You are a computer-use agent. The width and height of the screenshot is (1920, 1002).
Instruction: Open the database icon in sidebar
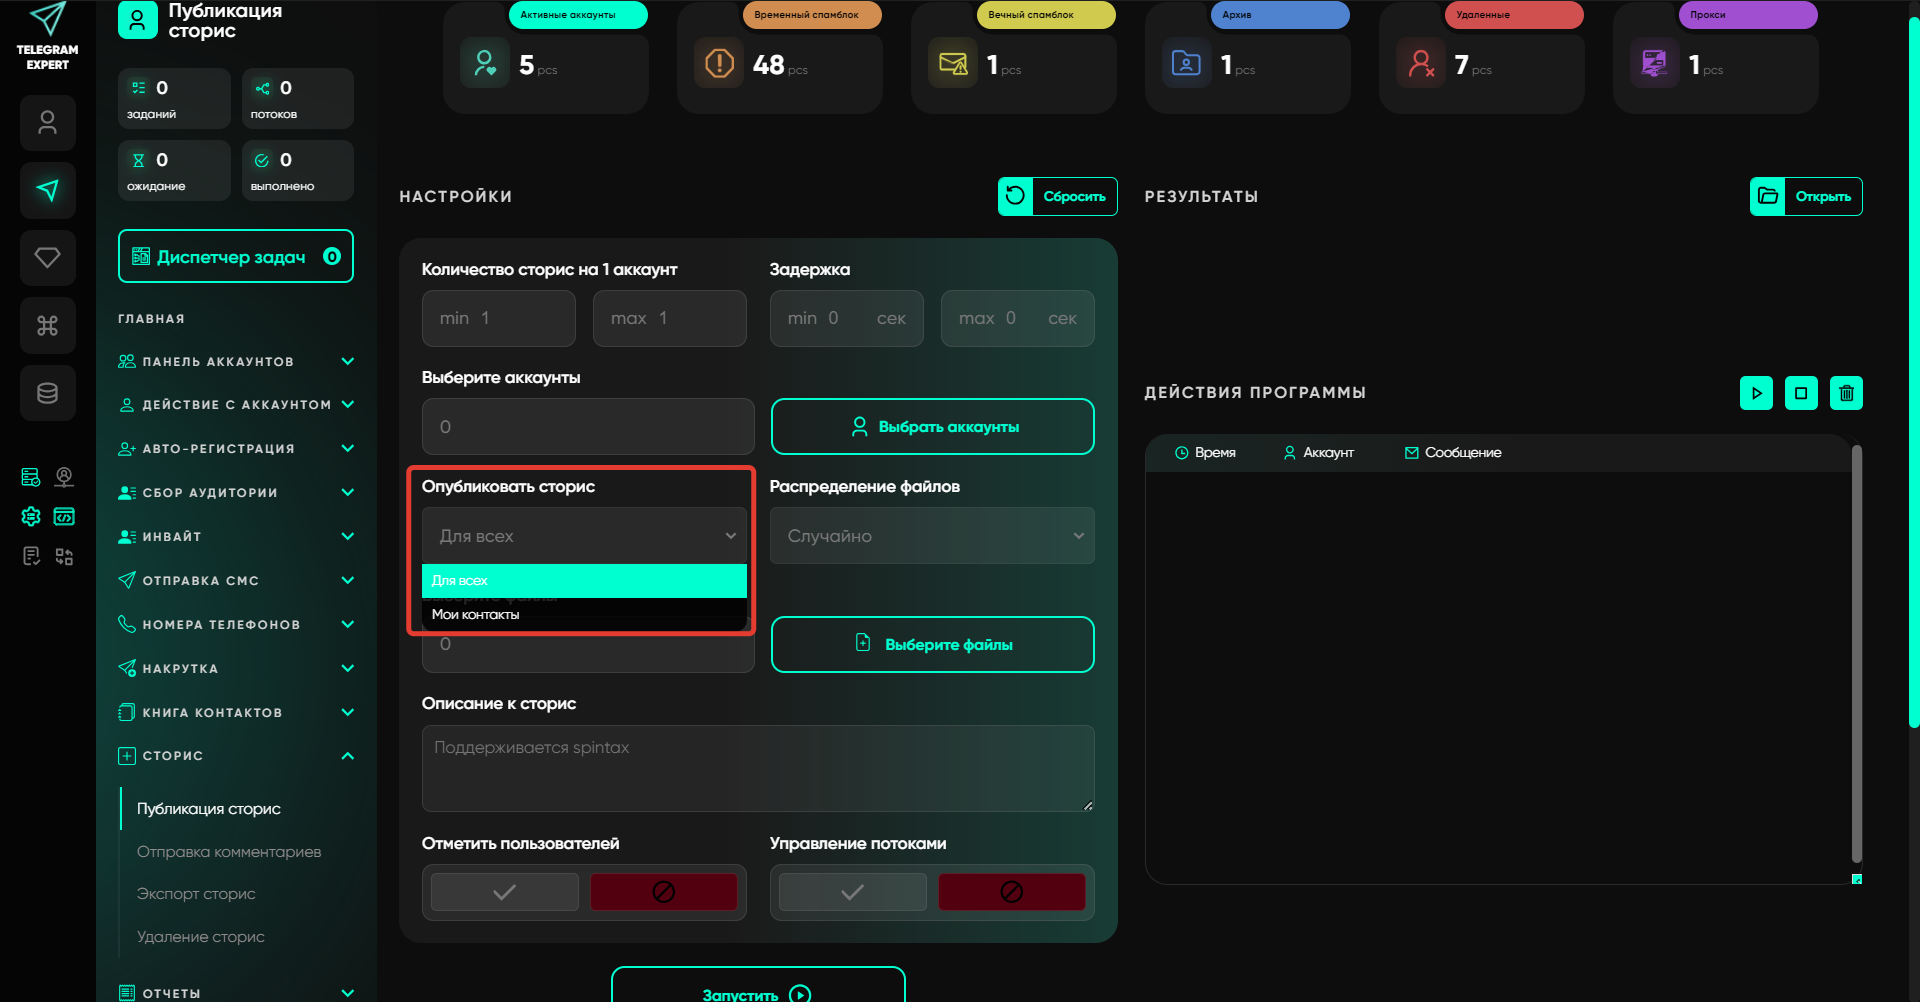[47, 393]
